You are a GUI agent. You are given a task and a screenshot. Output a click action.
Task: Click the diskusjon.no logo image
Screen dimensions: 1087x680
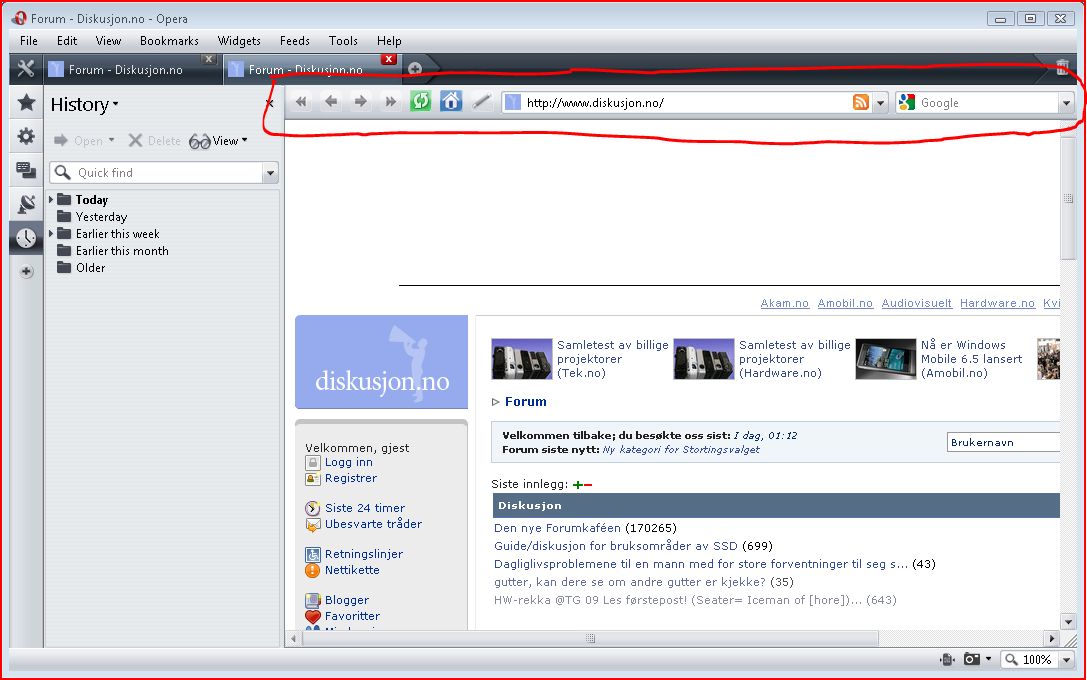coord(381,362)
